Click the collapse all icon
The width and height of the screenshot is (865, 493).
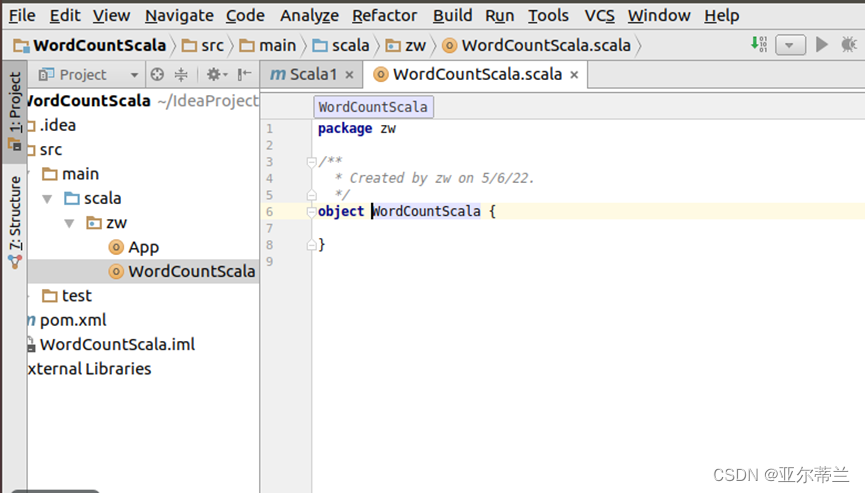181,74
